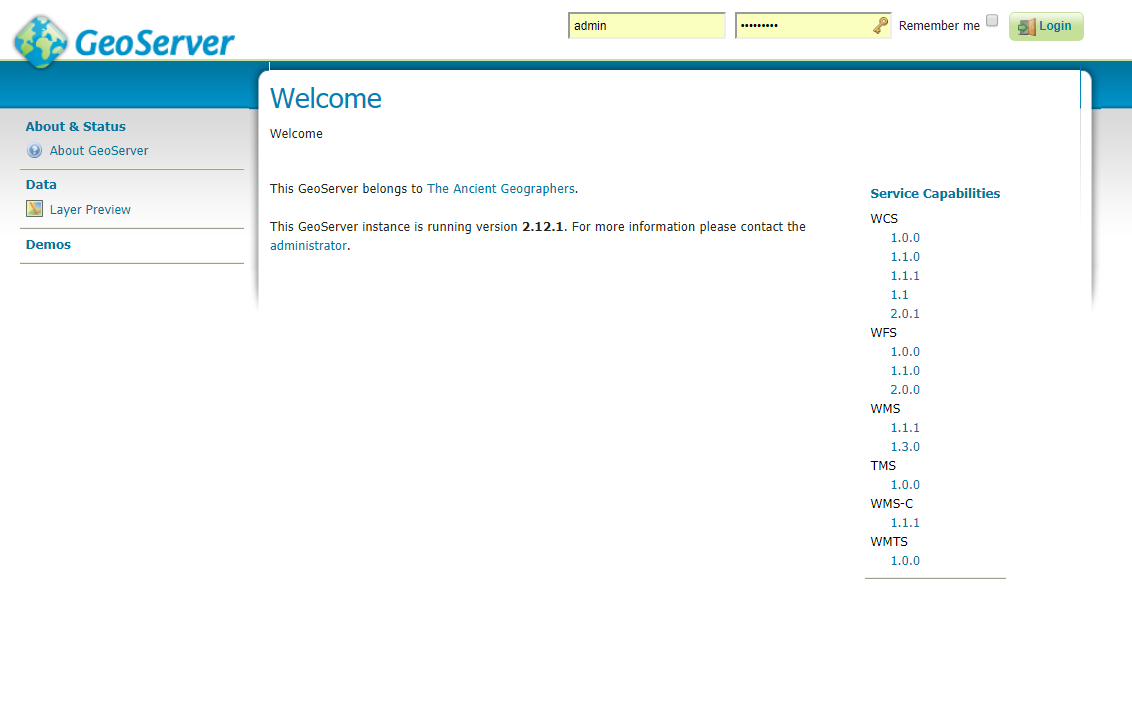This screenshot has width=1132, height=724.
Task: Open WMS 1.1.1 capabilities link
Action: pos(905,427)
